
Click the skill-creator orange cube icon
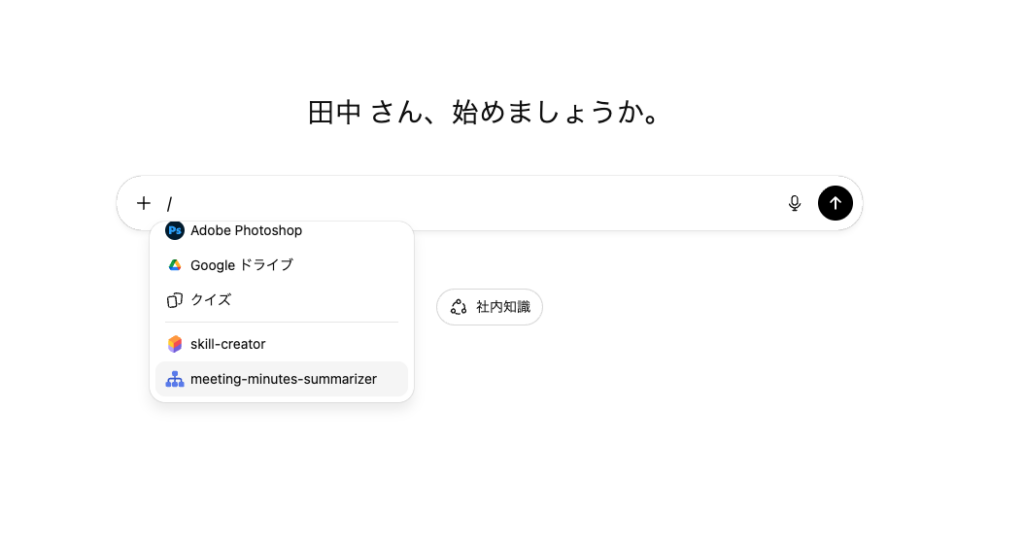click(175, 344)
